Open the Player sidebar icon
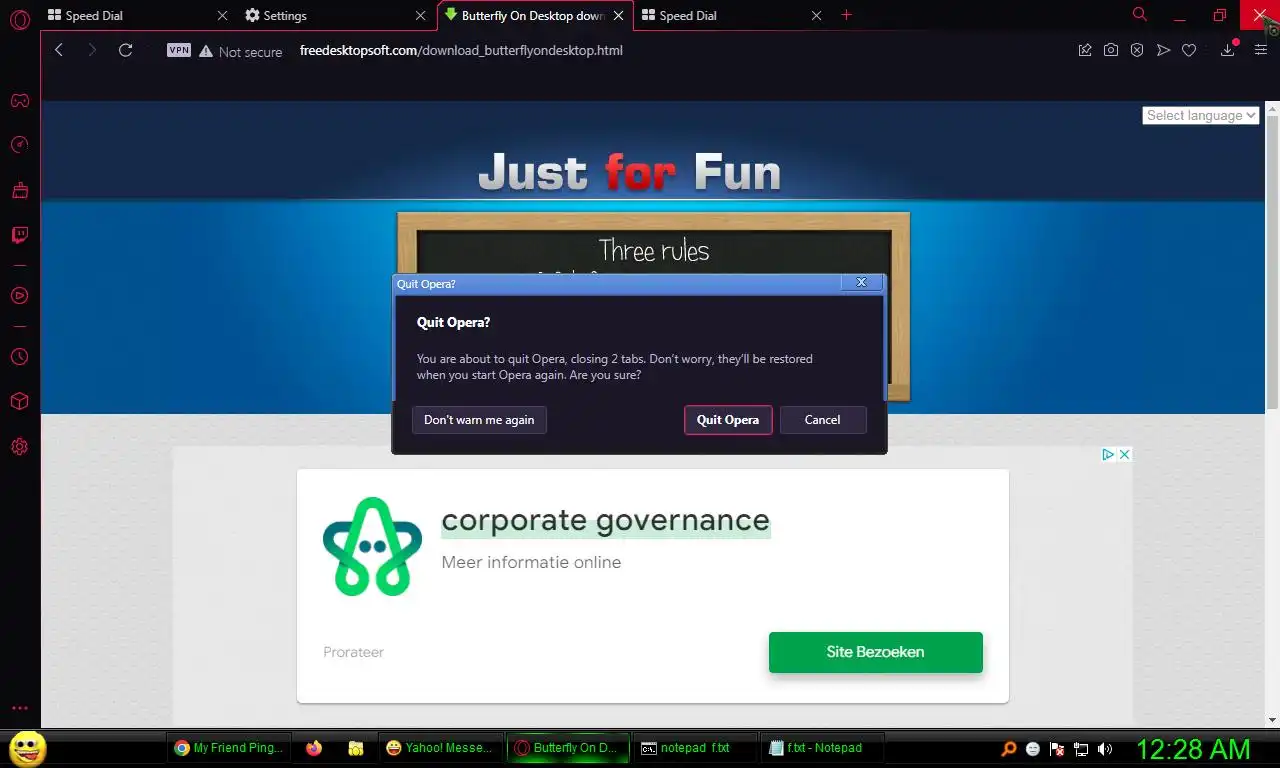 click(x=19, y=295)
